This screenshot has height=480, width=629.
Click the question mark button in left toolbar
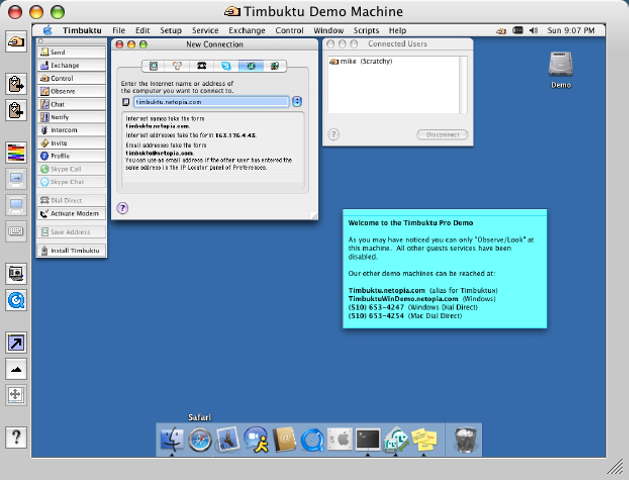[16, 436]
